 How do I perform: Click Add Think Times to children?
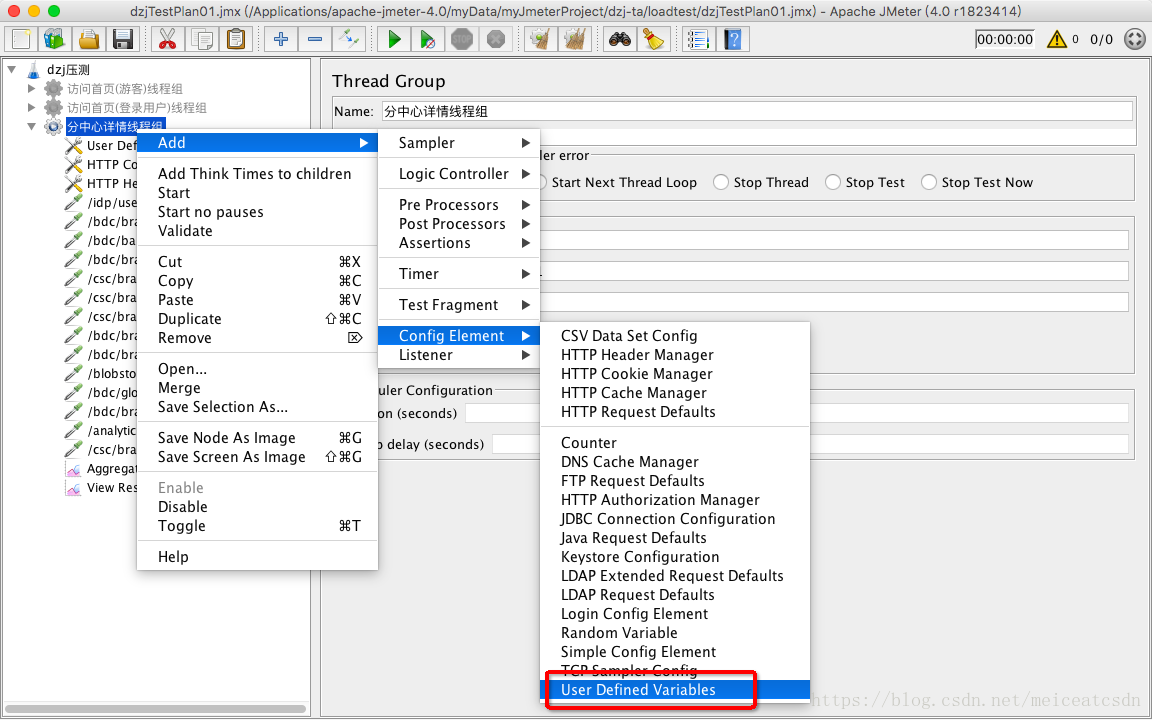click(x=257, y=173)
